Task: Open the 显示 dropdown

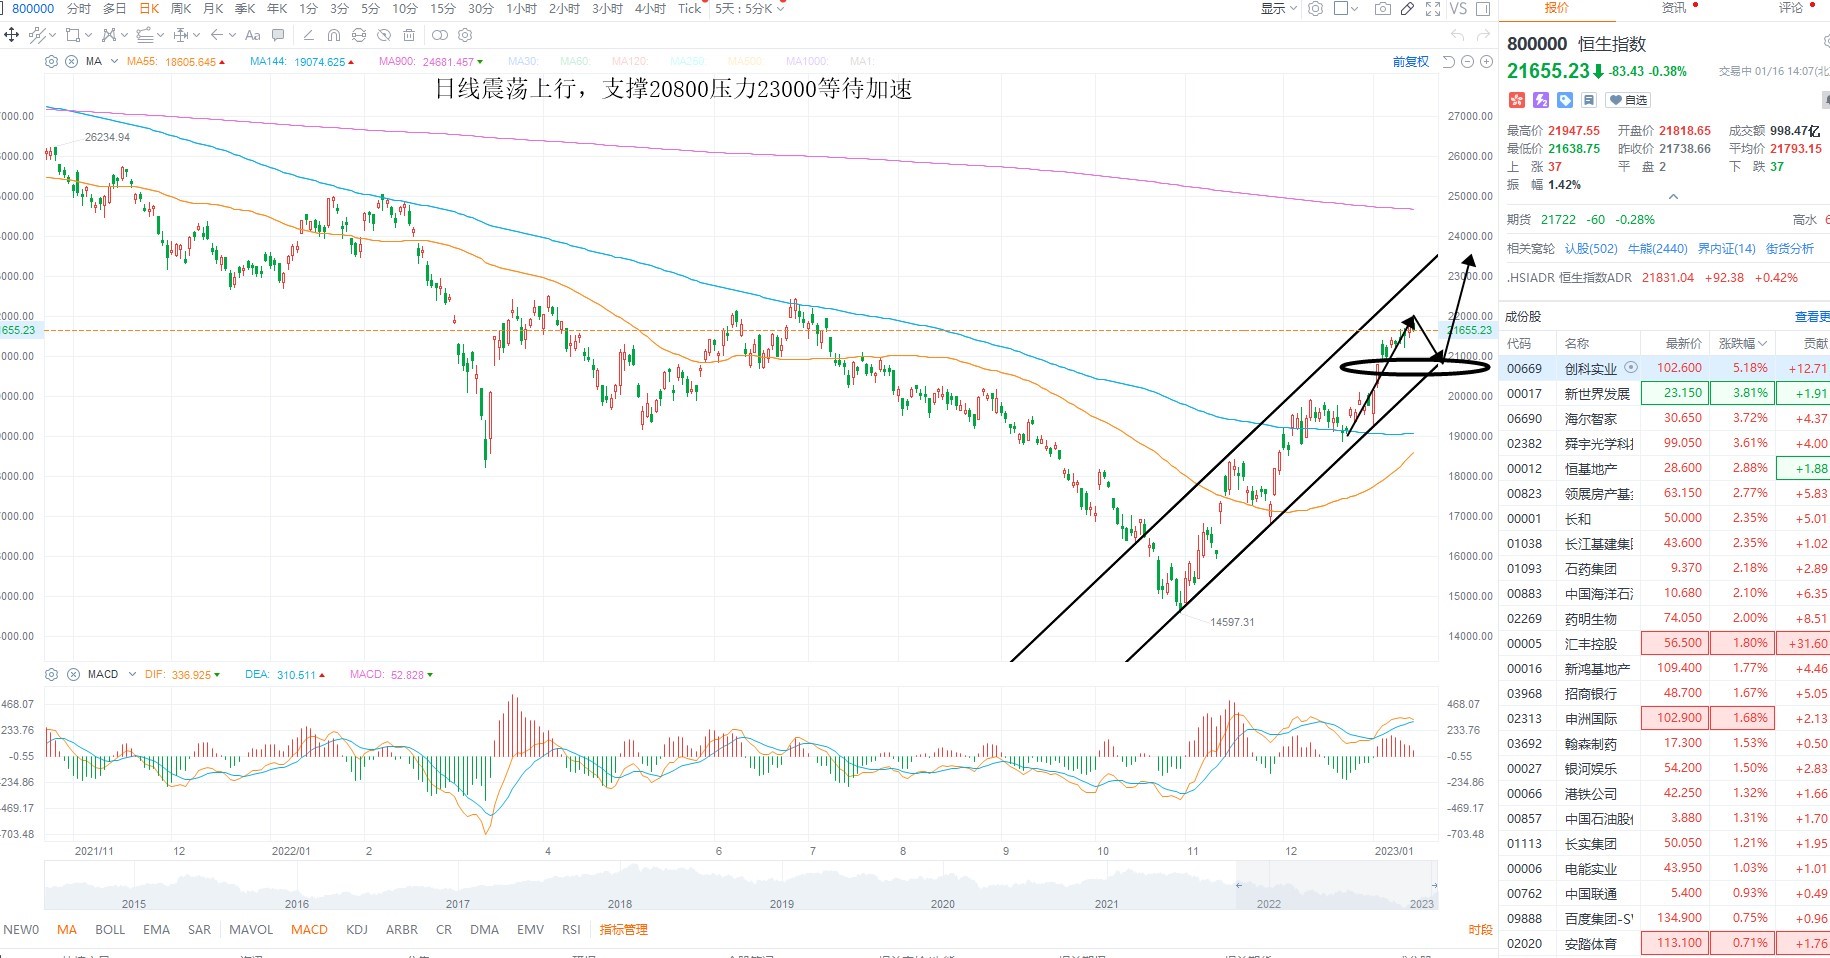Action: 1279,9
